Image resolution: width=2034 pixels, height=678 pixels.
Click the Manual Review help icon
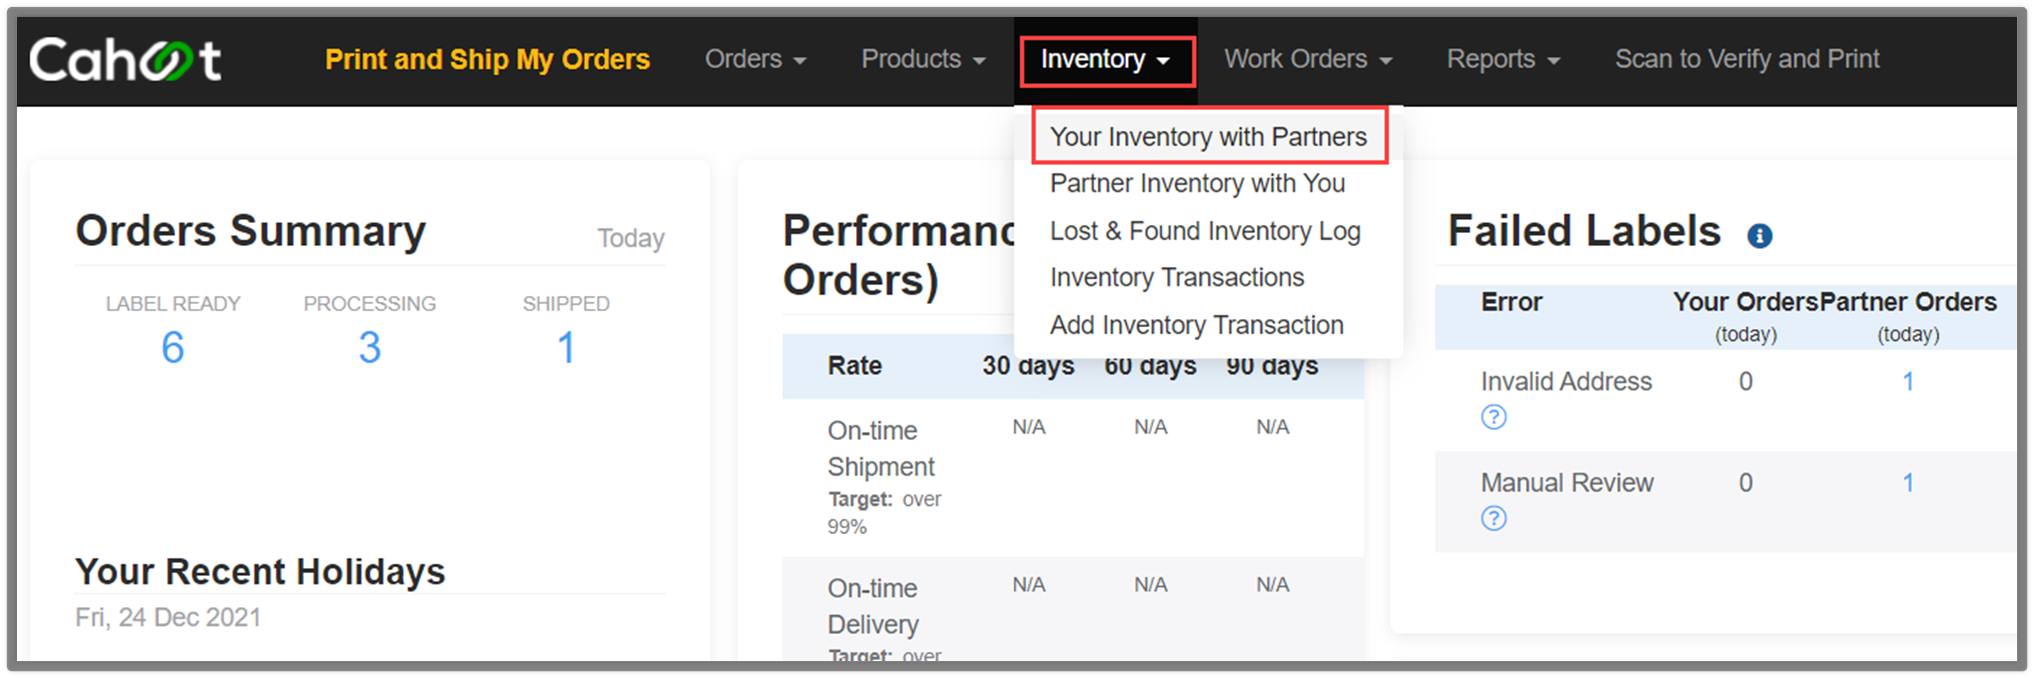point(1493,518)
